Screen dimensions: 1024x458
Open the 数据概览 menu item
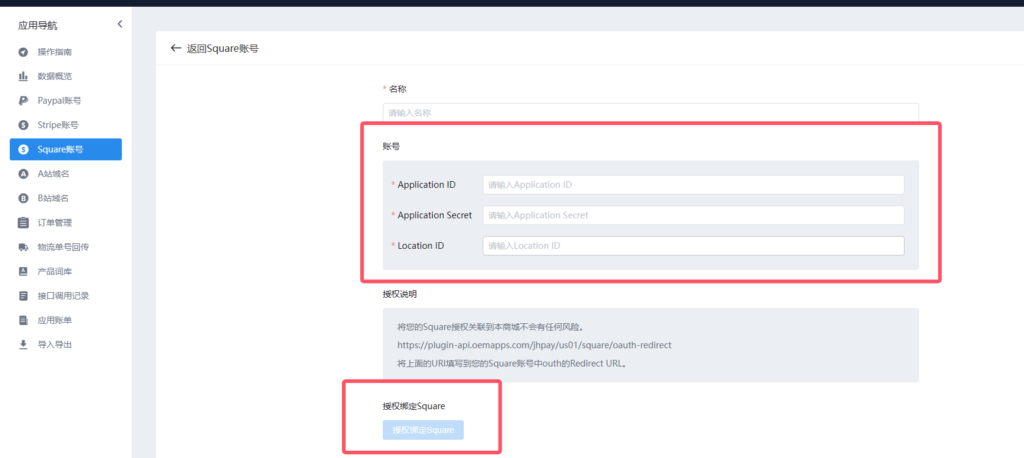tap(65, 76)
